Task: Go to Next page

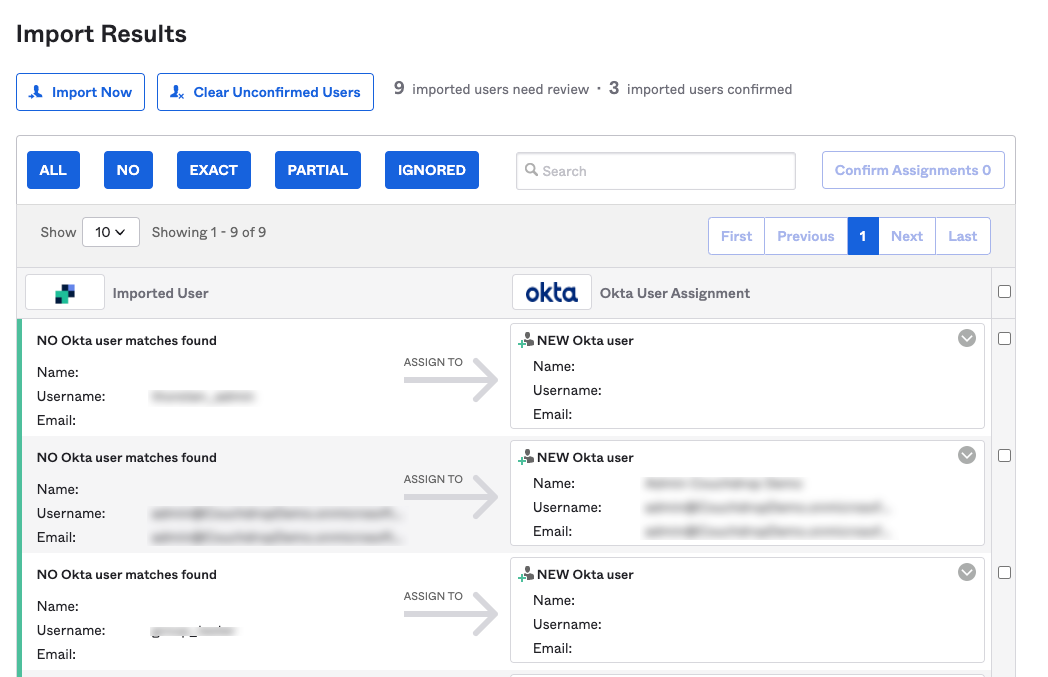Action: [907, 236]
